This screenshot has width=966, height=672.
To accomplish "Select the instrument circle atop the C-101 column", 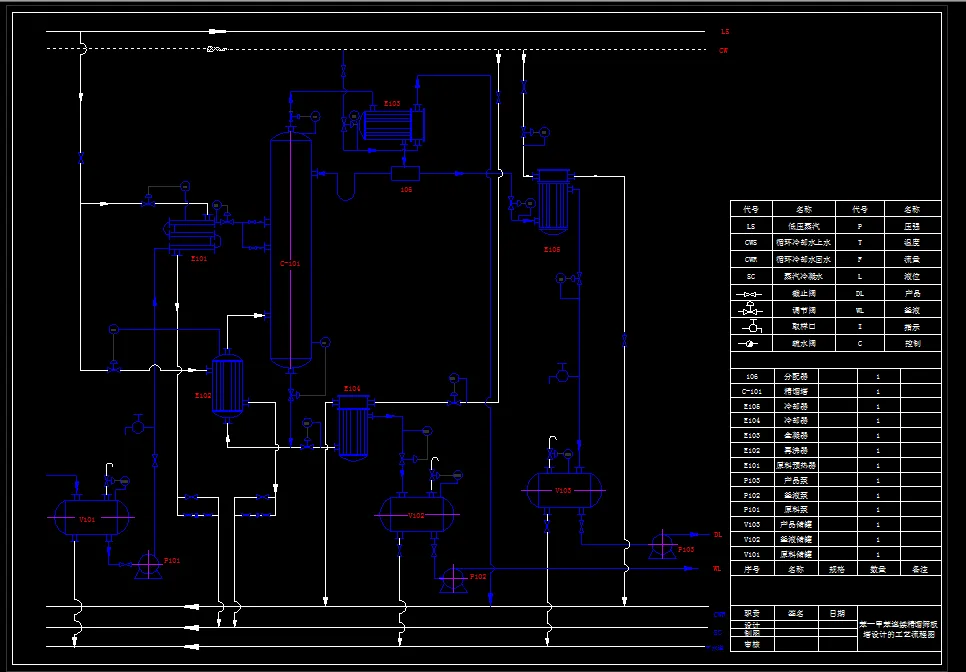I will point(315,116).
